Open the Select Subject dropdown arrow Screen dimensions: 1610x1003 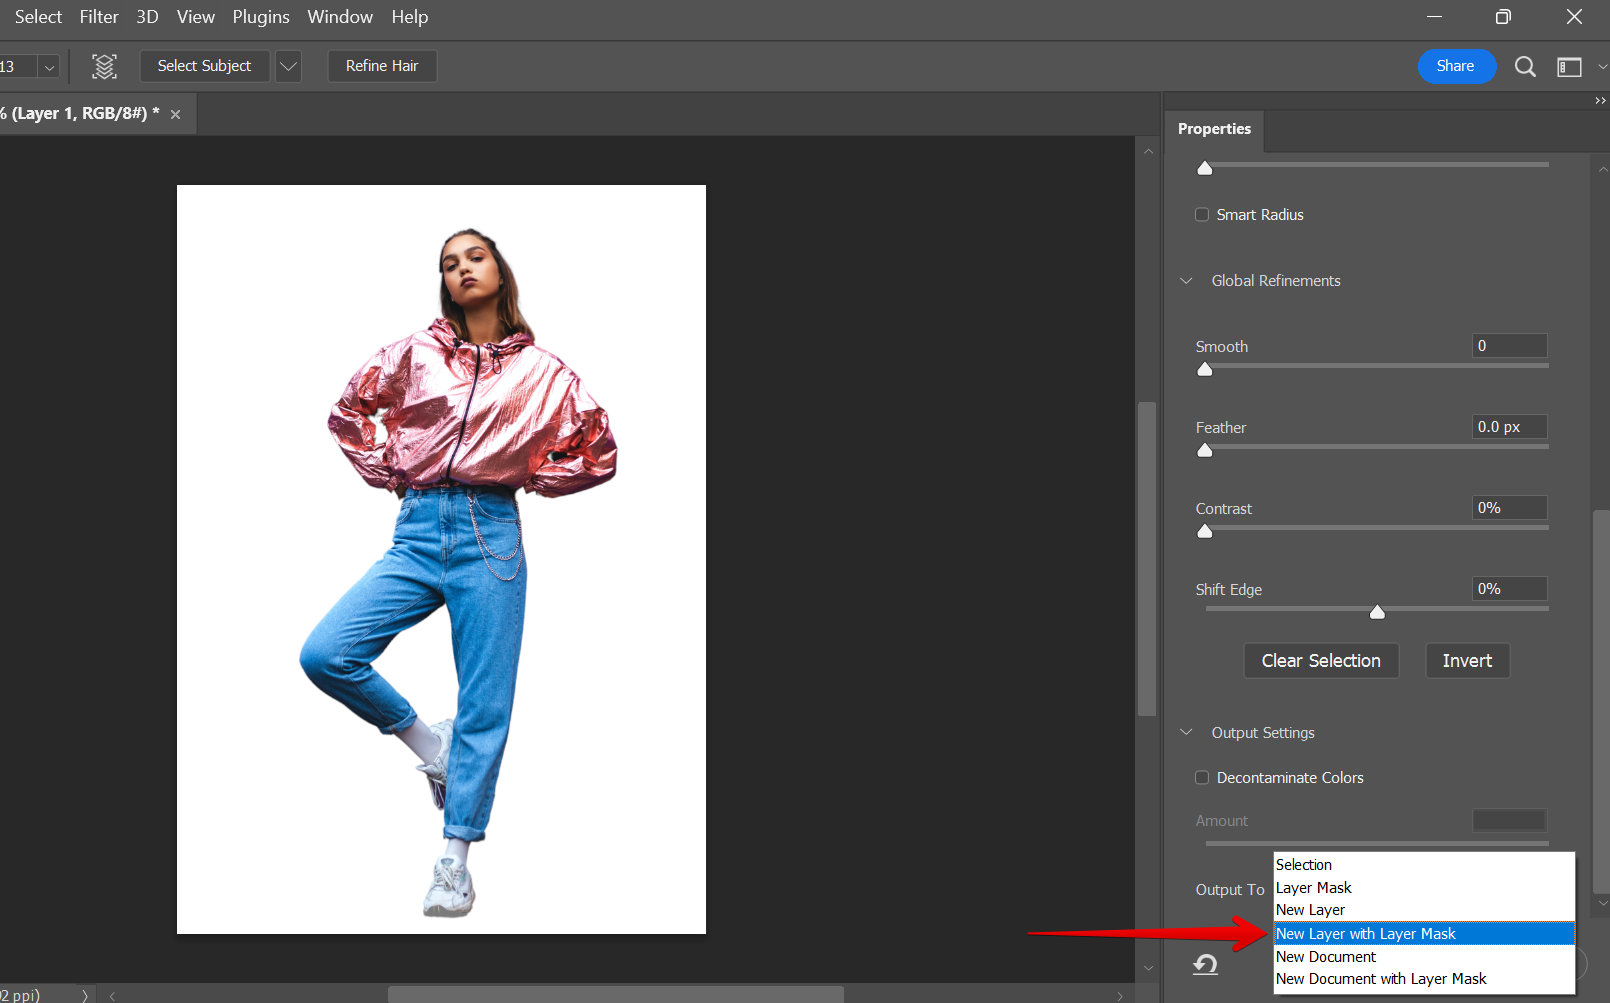point(288,67)
